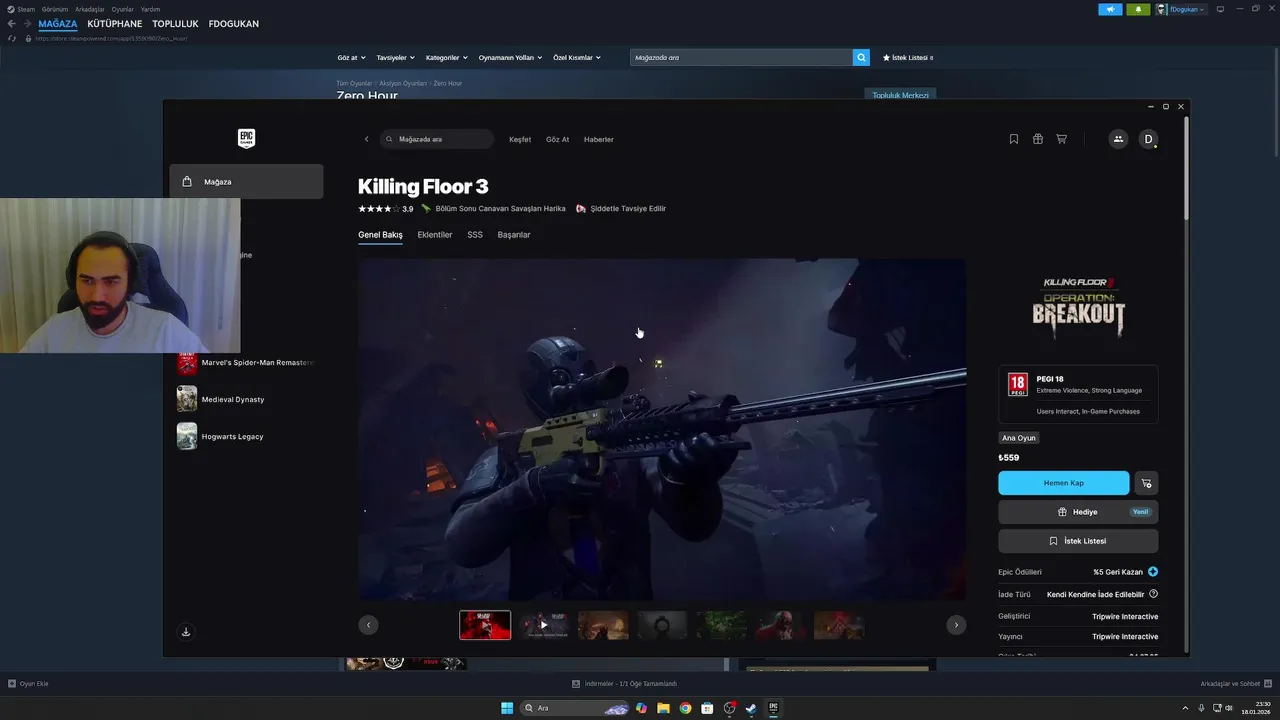This screenshot has height=720, width=1280.
Task: Go to TOPLULUK in Steam
Action: (175, 23)
